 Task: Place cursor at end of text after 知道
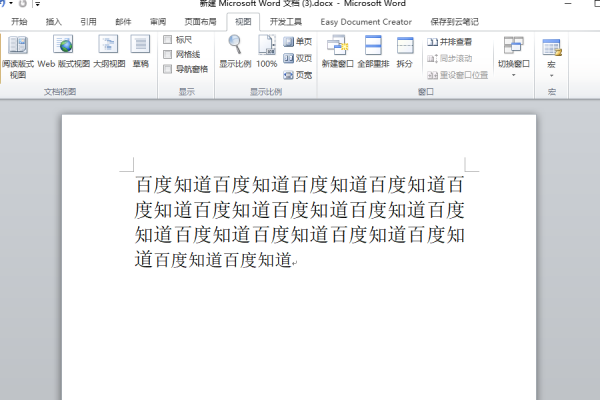coord(293,261)
